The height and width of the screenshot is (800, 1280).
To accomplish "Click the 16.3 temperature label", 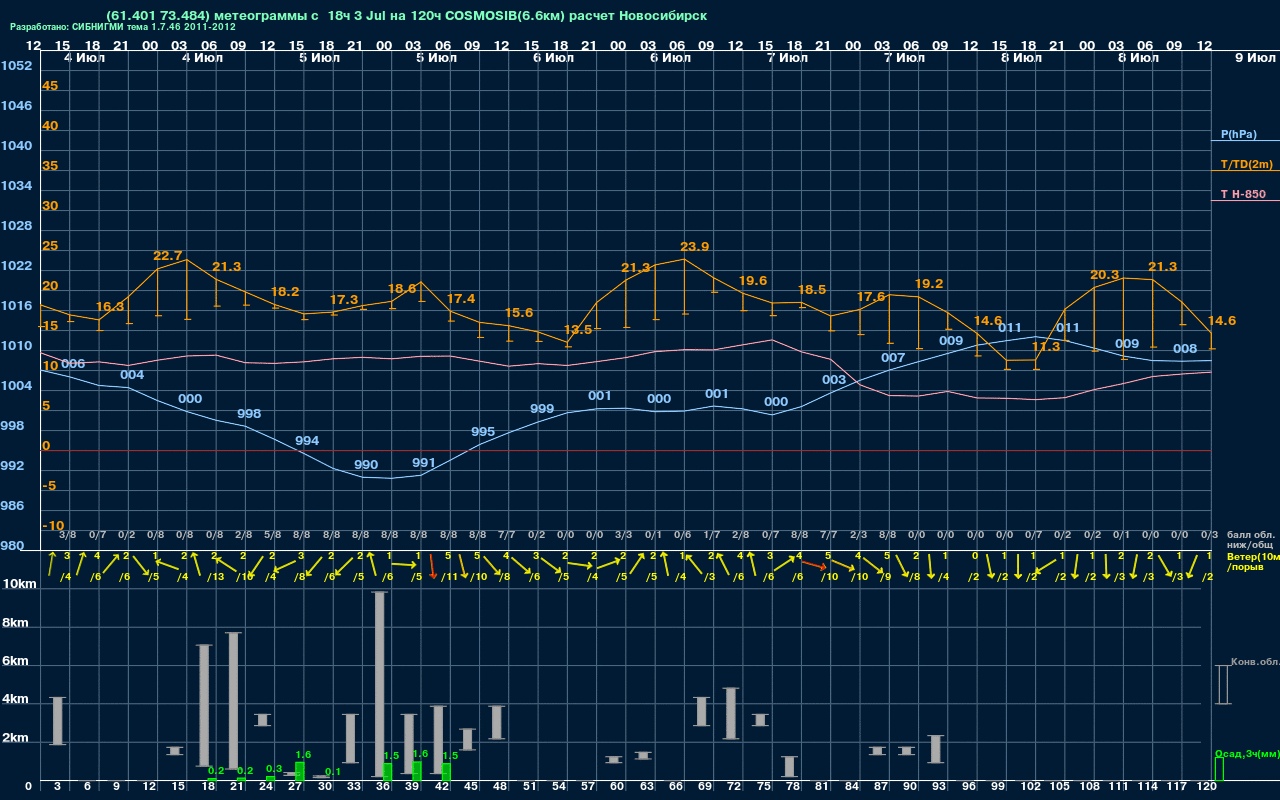I will coord(110,307).
